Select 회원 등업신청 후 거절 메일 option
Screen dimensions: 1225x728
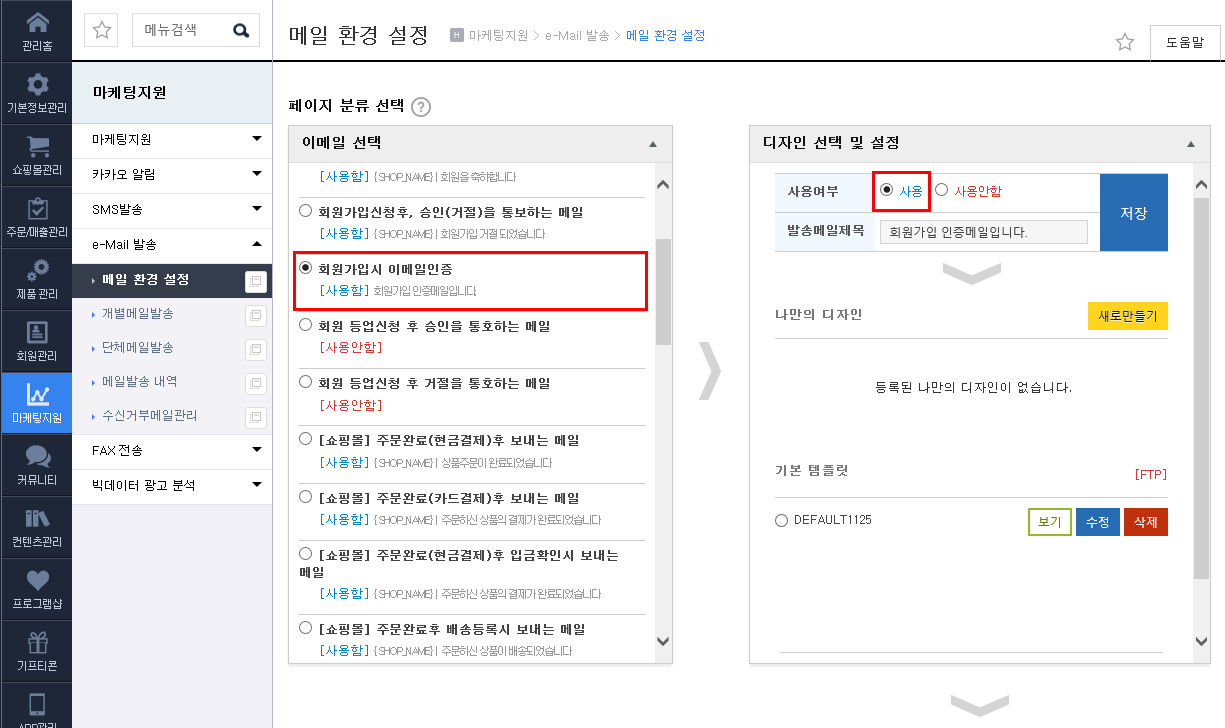[306, 383]
